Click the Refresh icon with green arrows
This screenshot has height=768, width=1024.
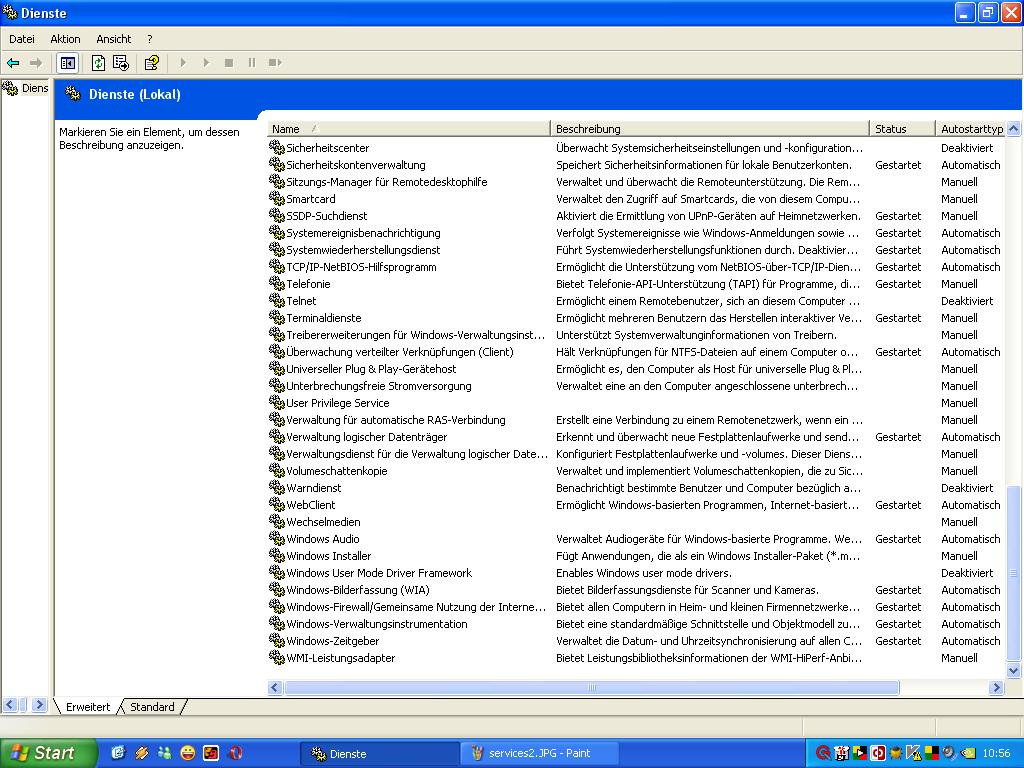(98, 63)
